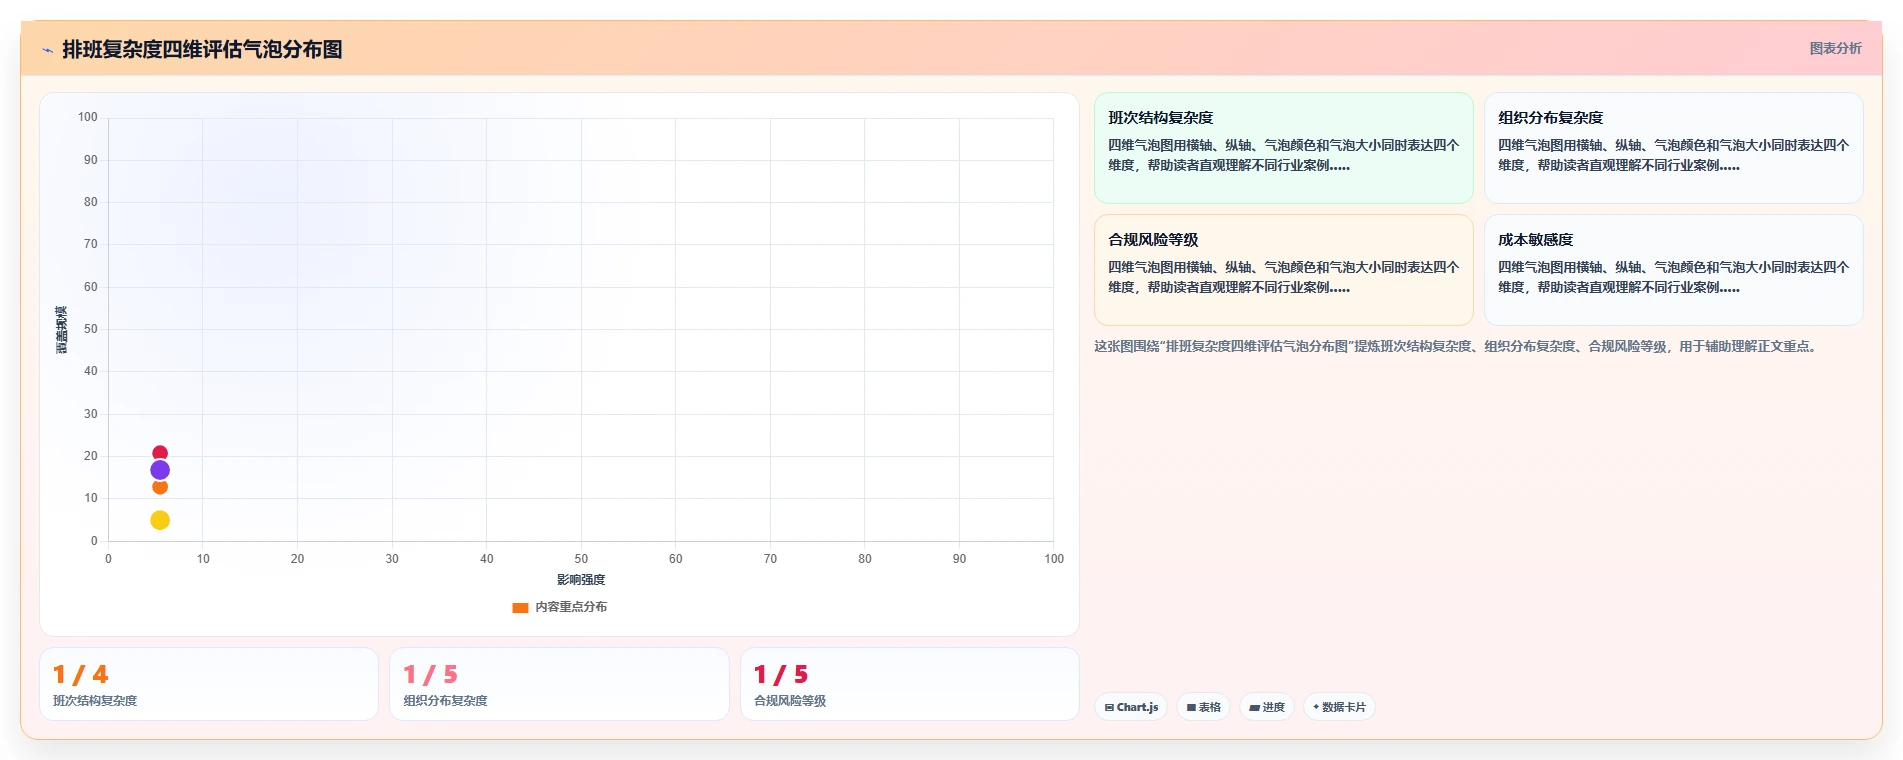The image size is (1903, 760).
Task: Select the yellow bubble in chart
Action: [160, 520]
